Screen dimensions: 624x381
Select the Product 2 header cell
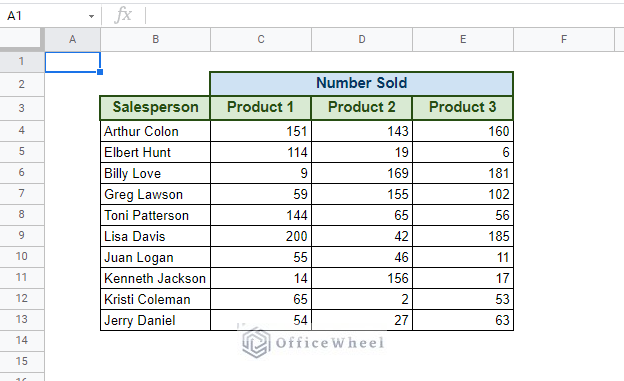361,107
